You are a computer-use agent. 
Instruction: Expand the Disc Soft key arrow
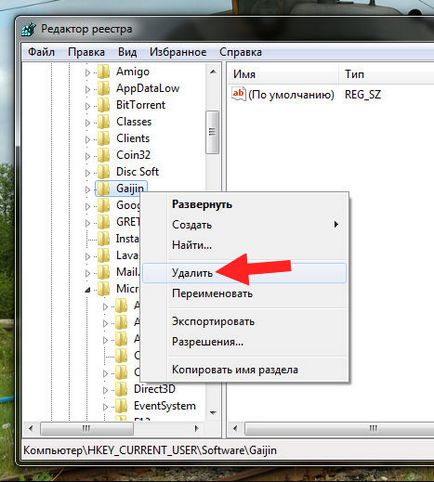click(x=88, y=173)
